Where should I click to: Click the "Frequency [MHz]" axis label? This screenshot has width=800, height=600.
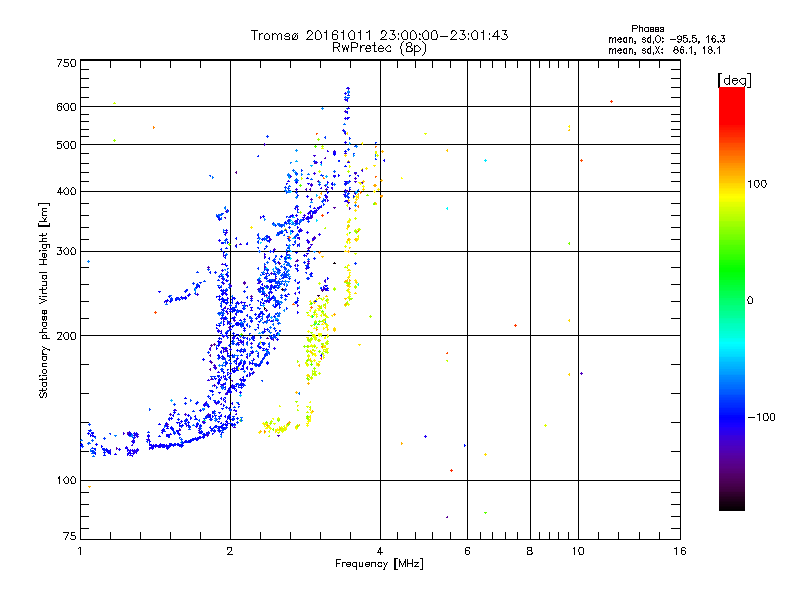pos(379,564)
